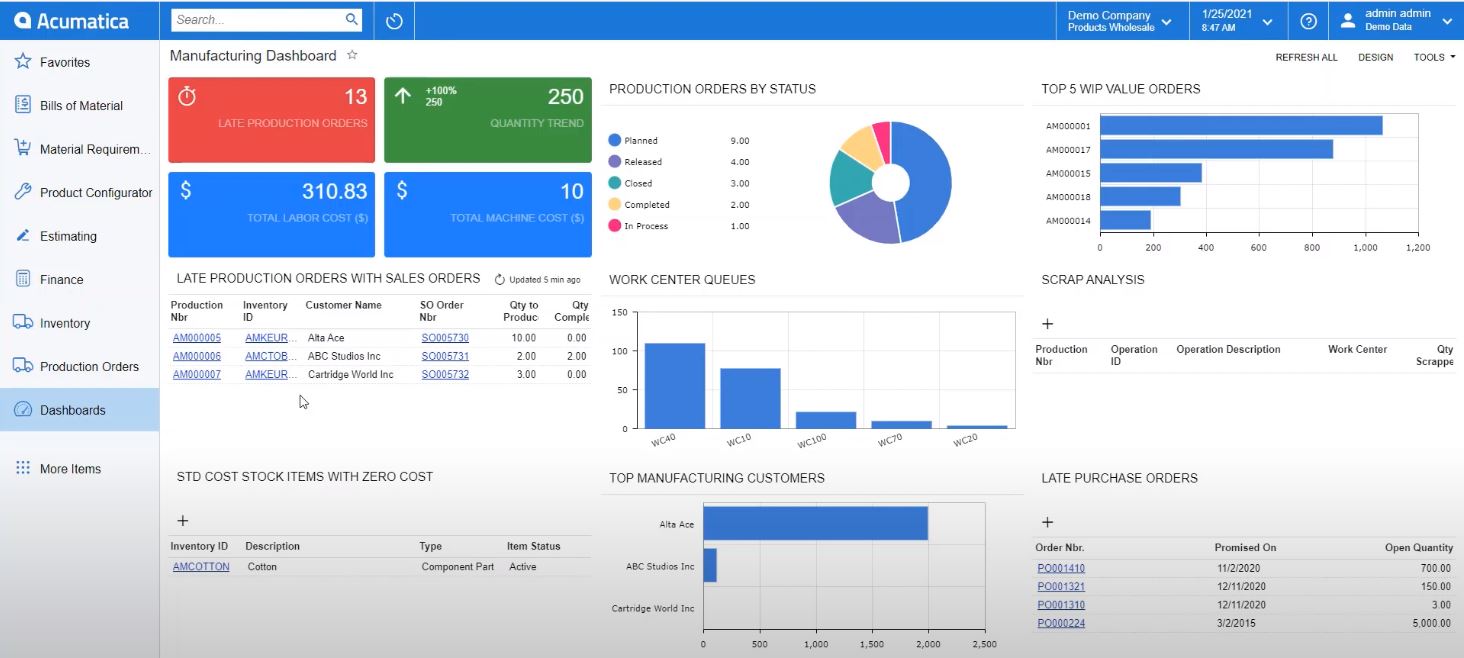This screenshot has width=1464, height=658.
Task: Click the In Process legend color swatch
Action: tap(614, 225)
